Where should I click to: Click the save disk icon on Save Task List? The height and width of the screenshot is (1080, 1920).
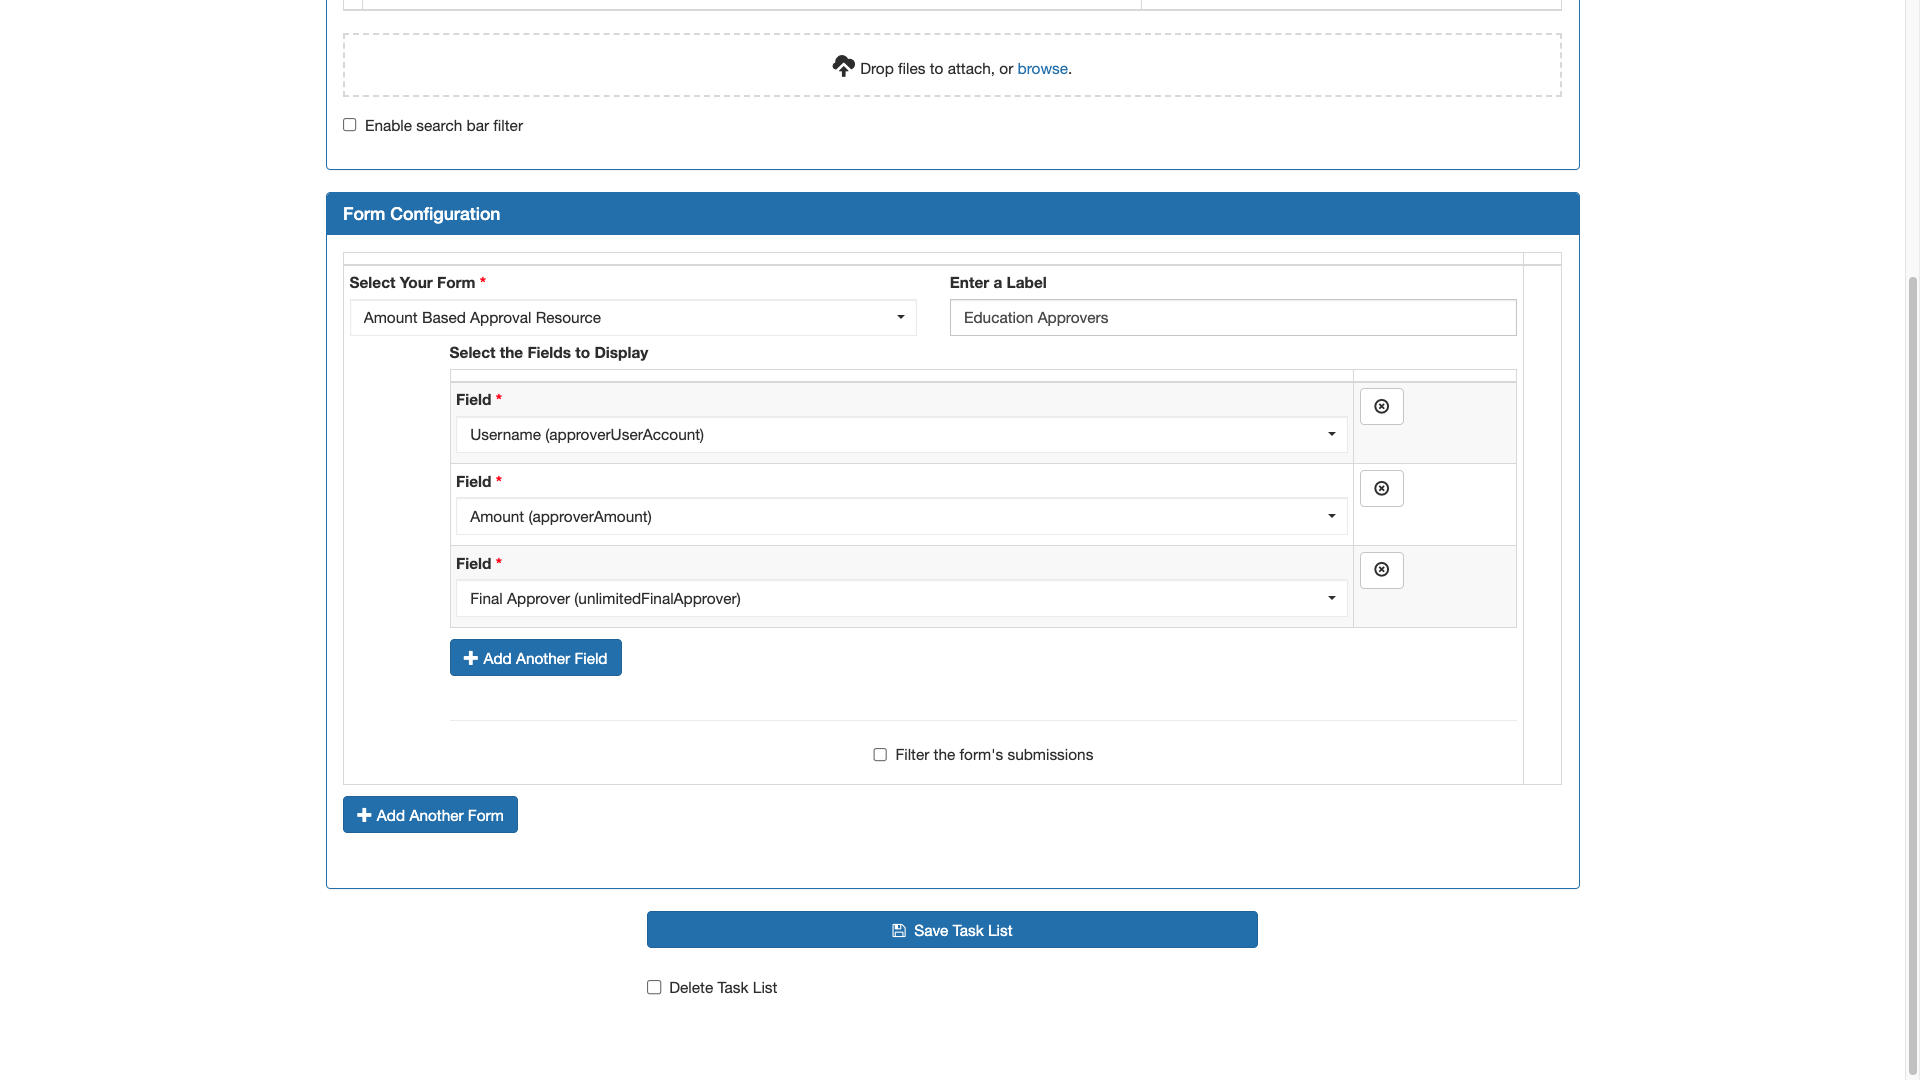point(899,930)
